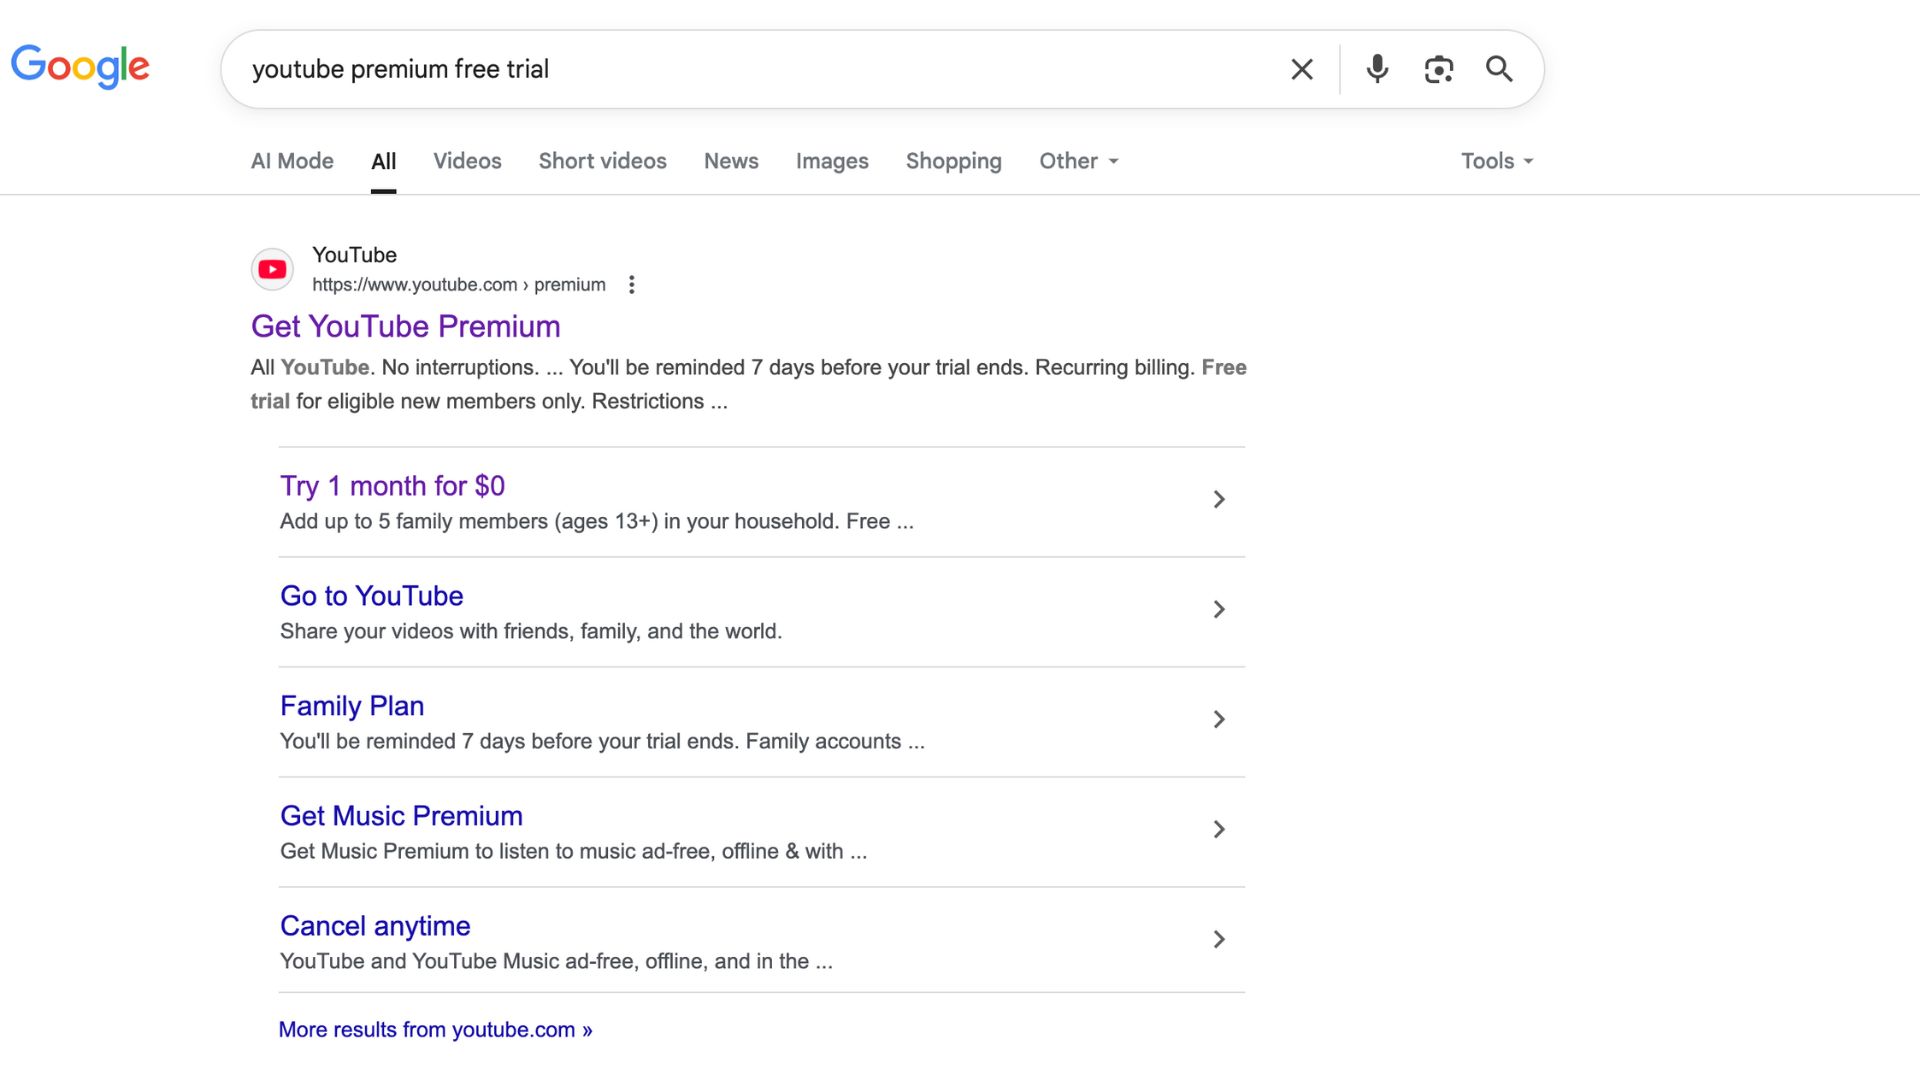Click snippet 'YouTube and YouTube Music ad-free'

coord(556,961)
